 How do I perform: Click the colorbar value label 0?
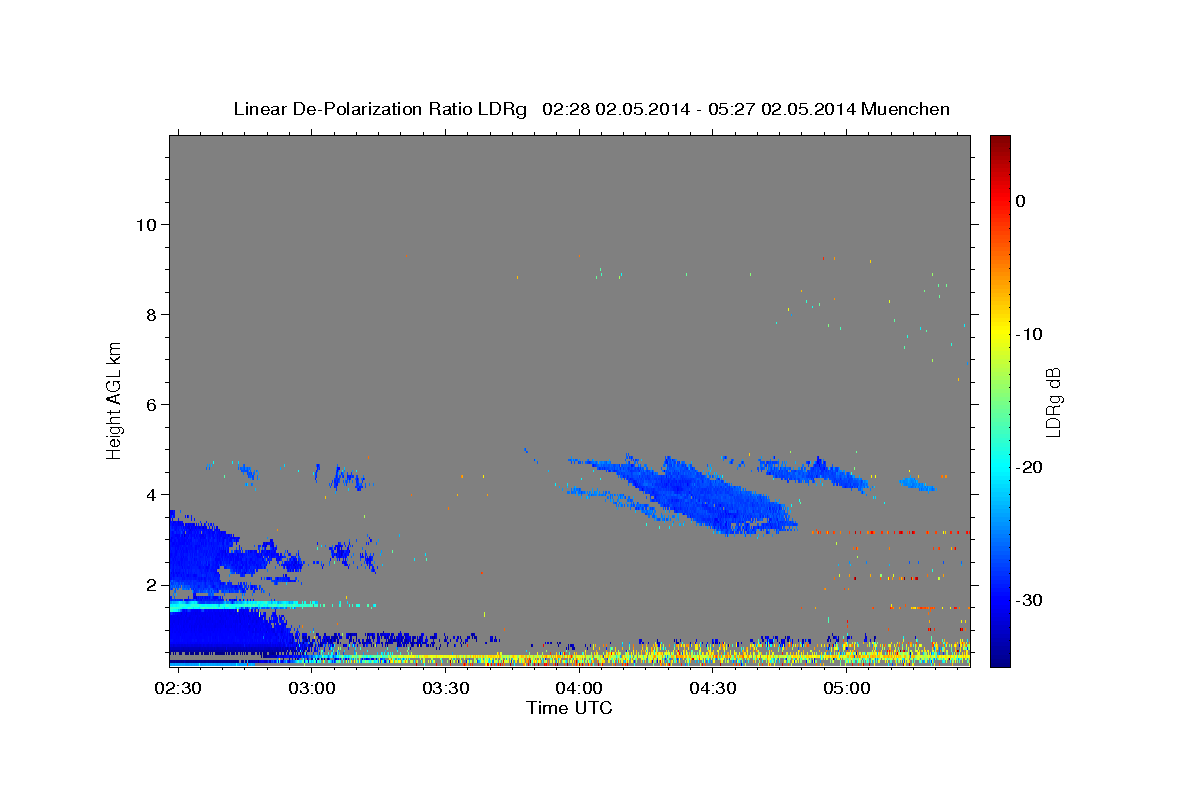[x=1021, y=201]
